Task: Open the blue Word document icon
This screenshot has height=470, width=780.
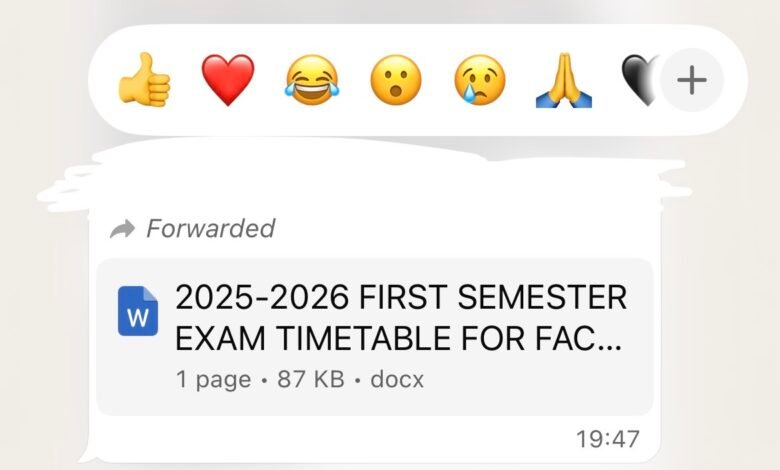Action: 138,310
